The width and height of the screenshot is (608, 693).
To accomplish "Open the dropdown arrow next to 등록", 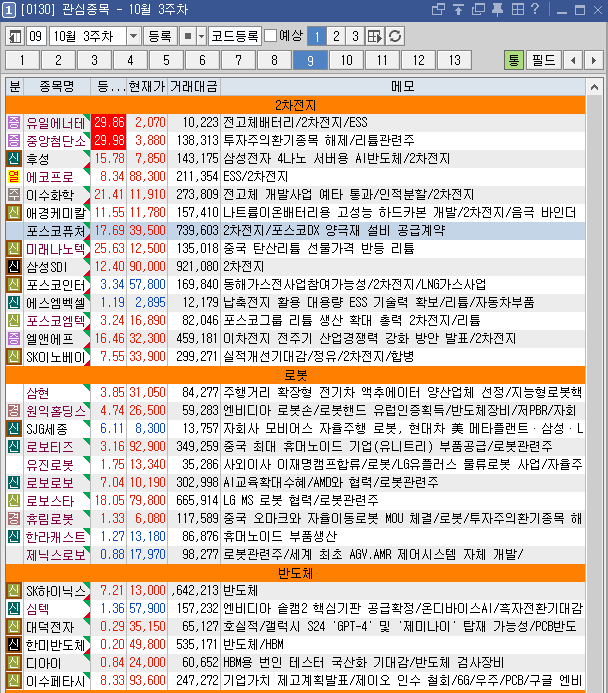I will pyautogui.click(x=194, y=36).
